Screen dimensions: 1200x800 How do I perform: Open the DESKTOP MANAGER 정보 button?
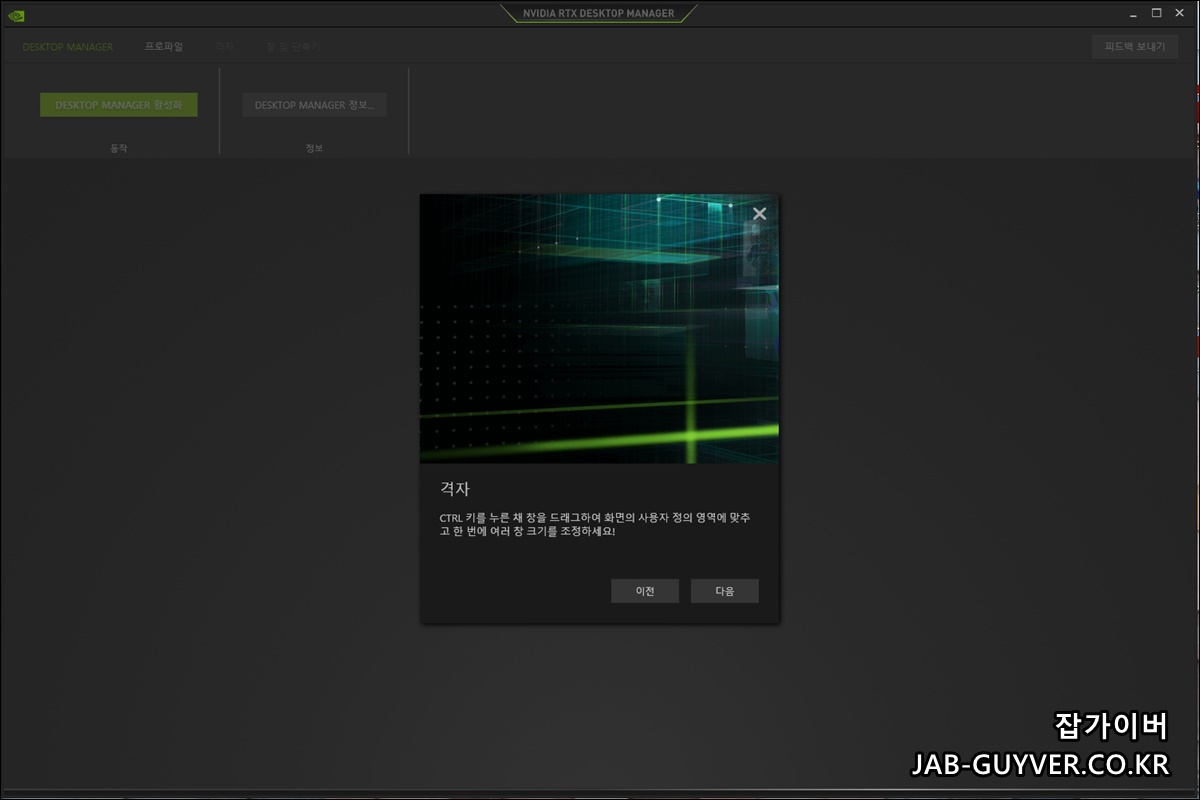click(314, 105)
